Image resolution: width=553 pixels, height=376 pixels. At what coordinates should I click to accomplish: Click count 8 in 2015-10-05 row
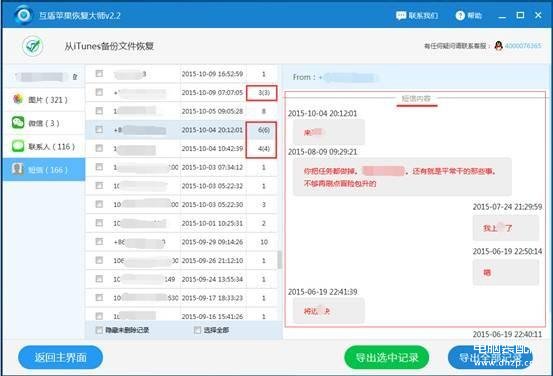pyautogui.click(x=263, y=111)
